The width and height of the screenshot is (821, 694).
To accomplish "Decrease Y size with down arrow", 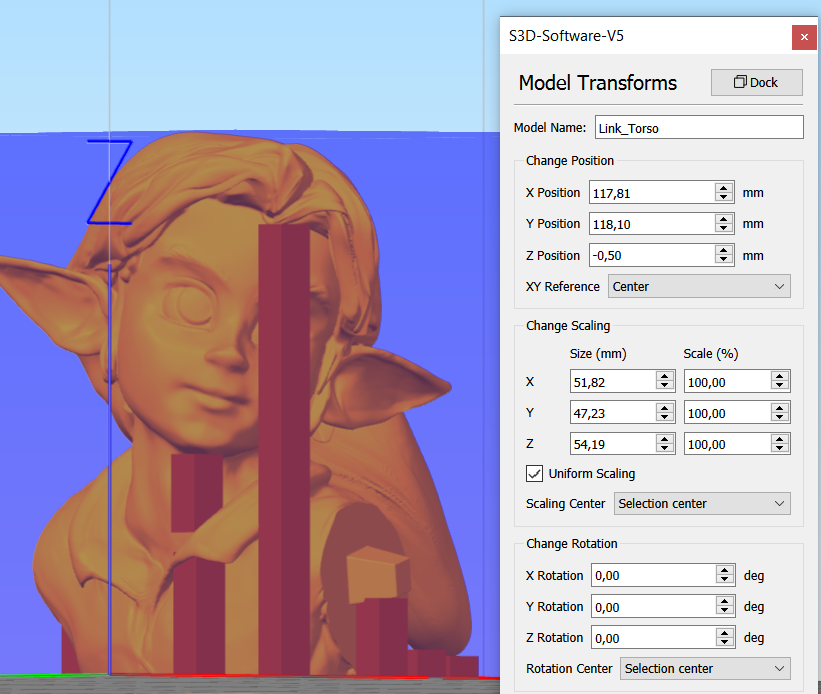I will click(x=664, y=417).
